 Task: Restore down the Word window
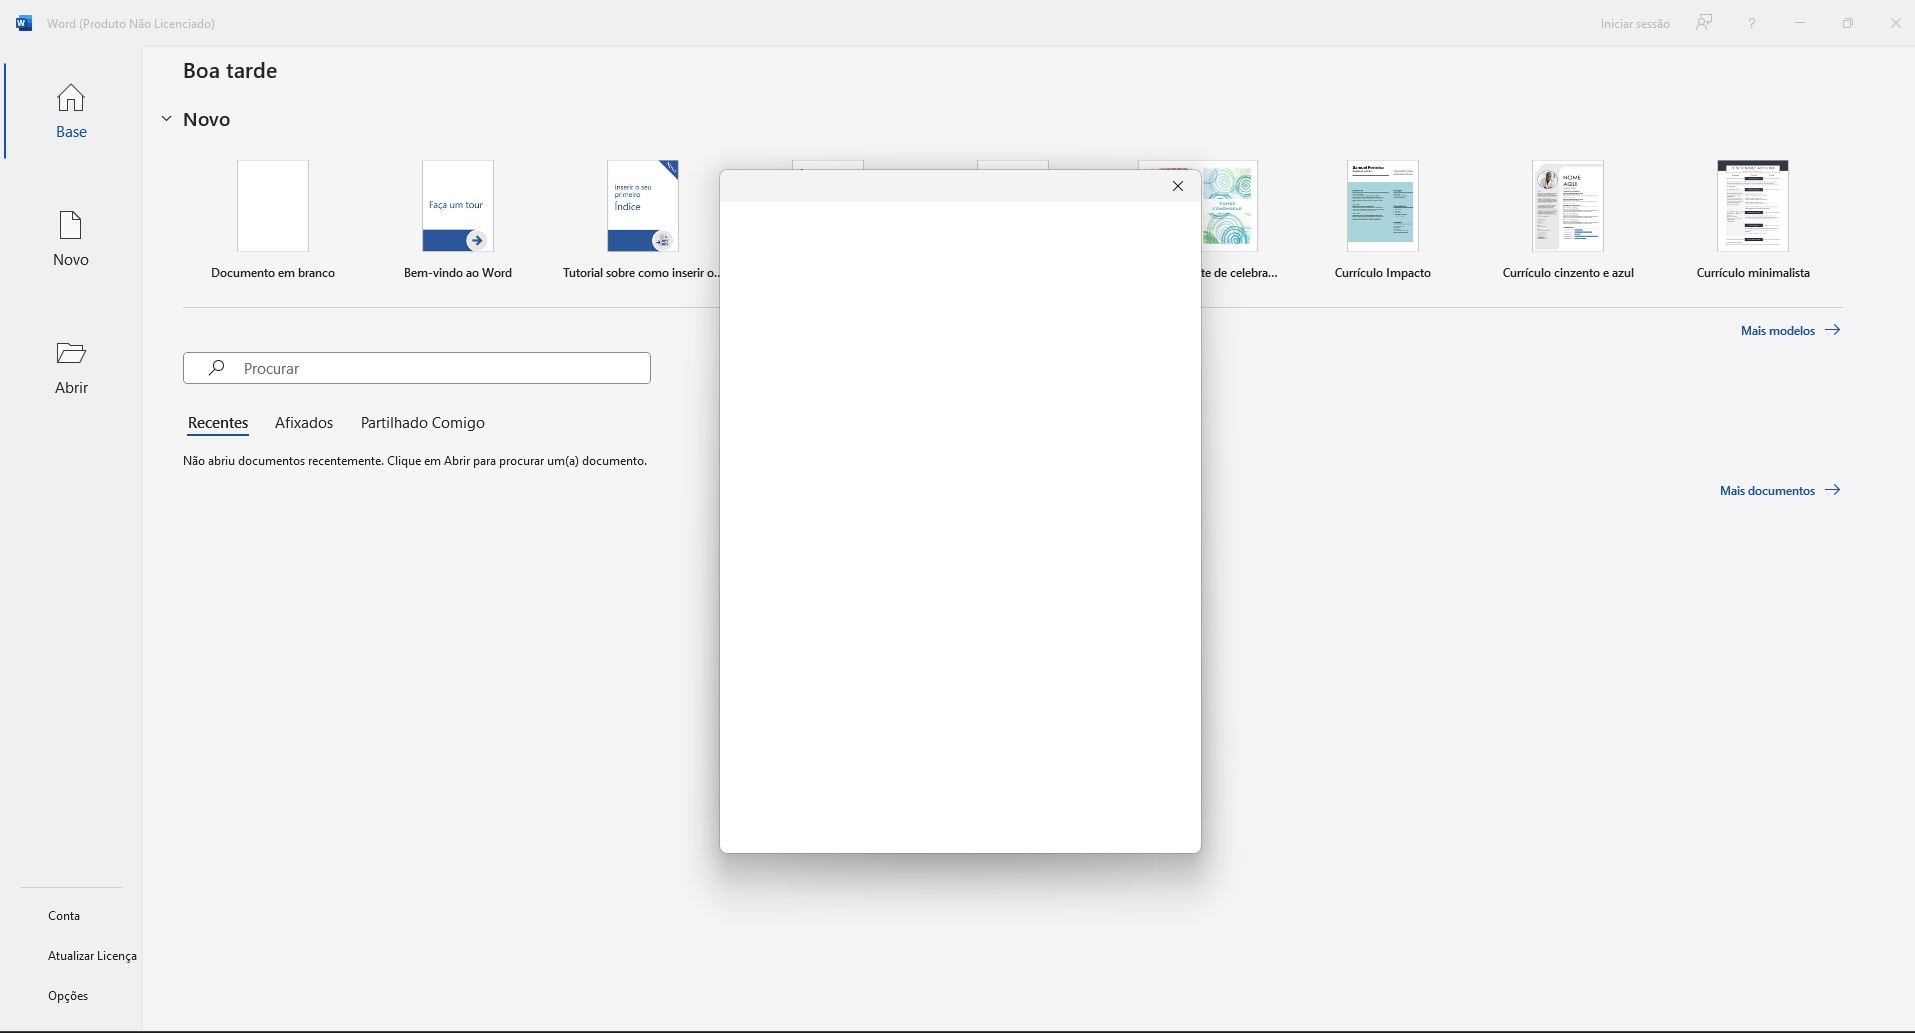1848,23
